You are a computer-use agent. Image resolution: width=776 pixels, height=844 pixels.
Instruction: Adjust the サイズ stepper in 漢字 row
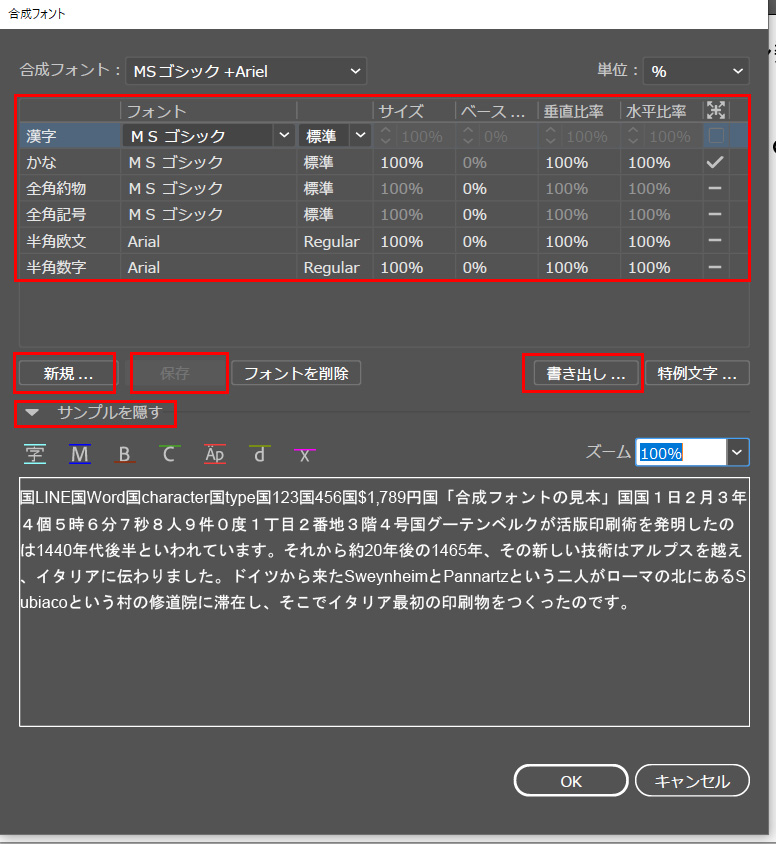(x=385, y=136)
